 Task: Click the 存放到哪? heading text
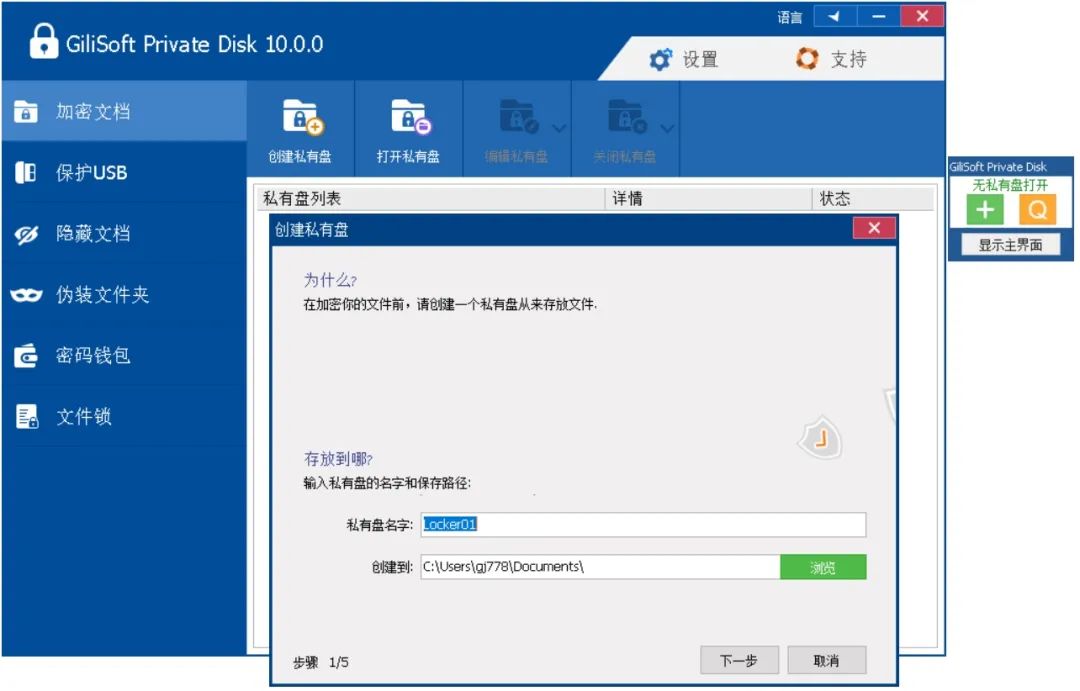coord(338,459)
